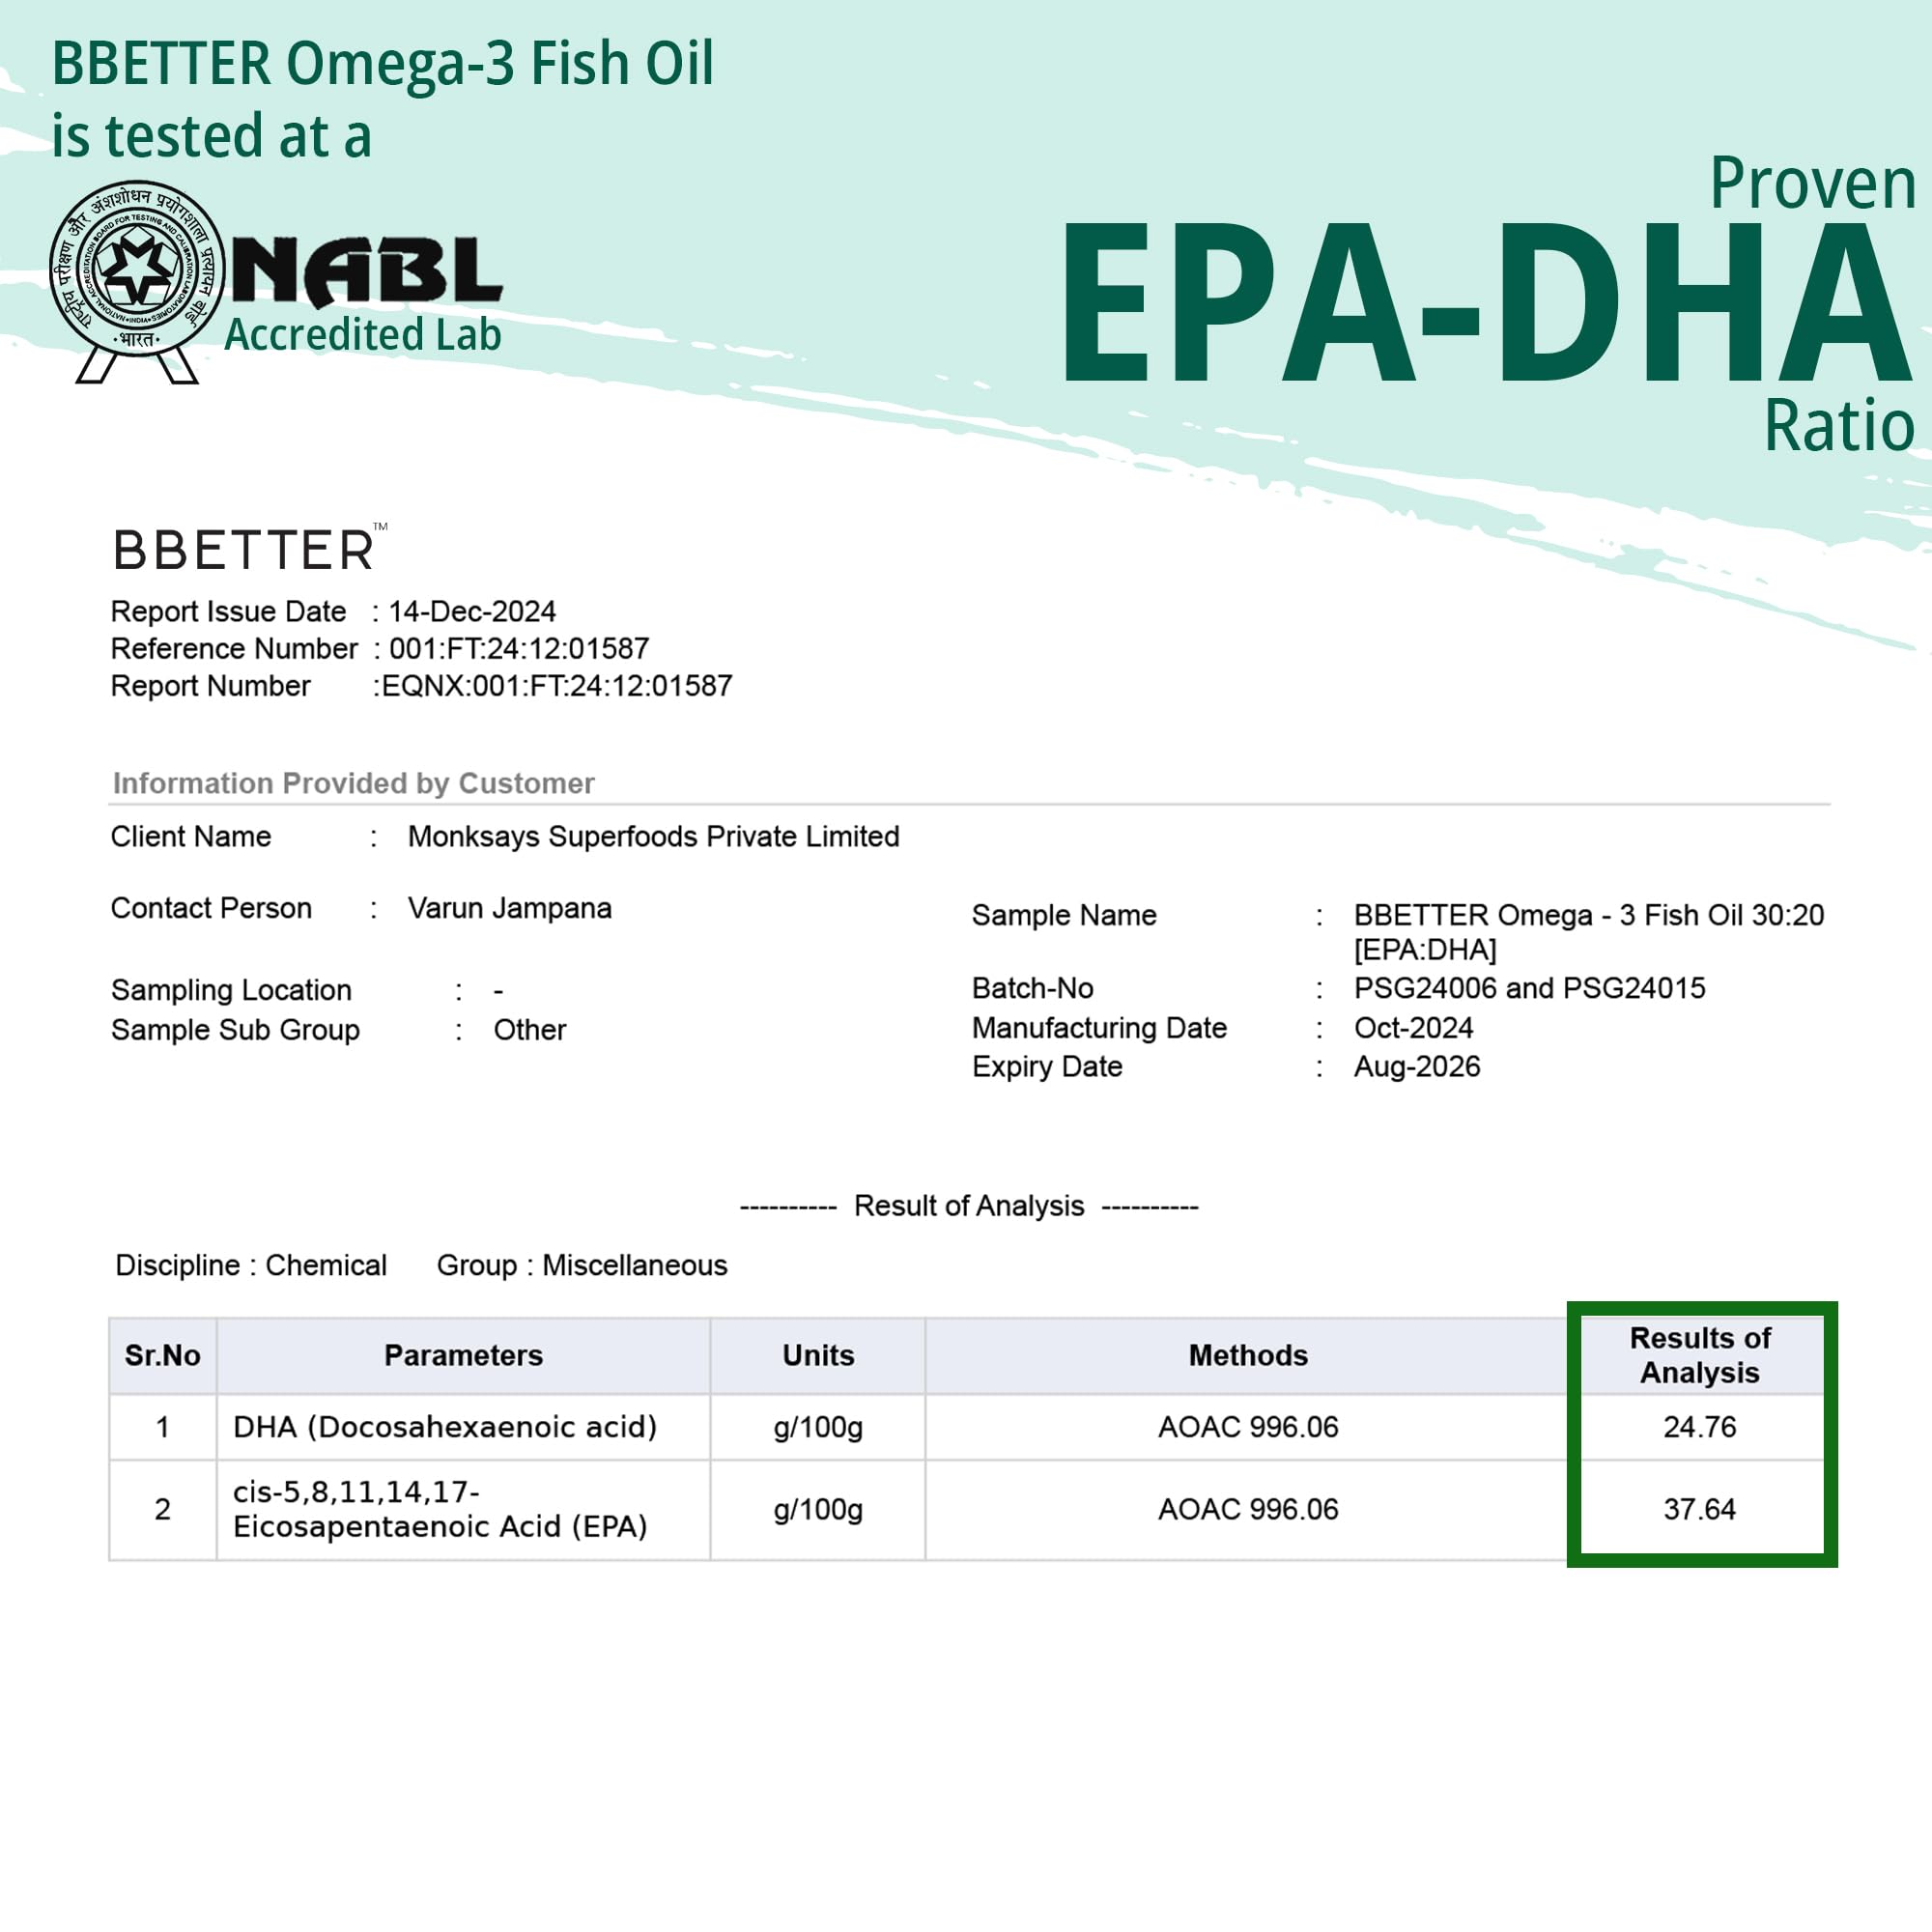Click the Expiry Date Aug-2026 value
Screen dimensions: 1932x1932
(x=1416, y=1066)
